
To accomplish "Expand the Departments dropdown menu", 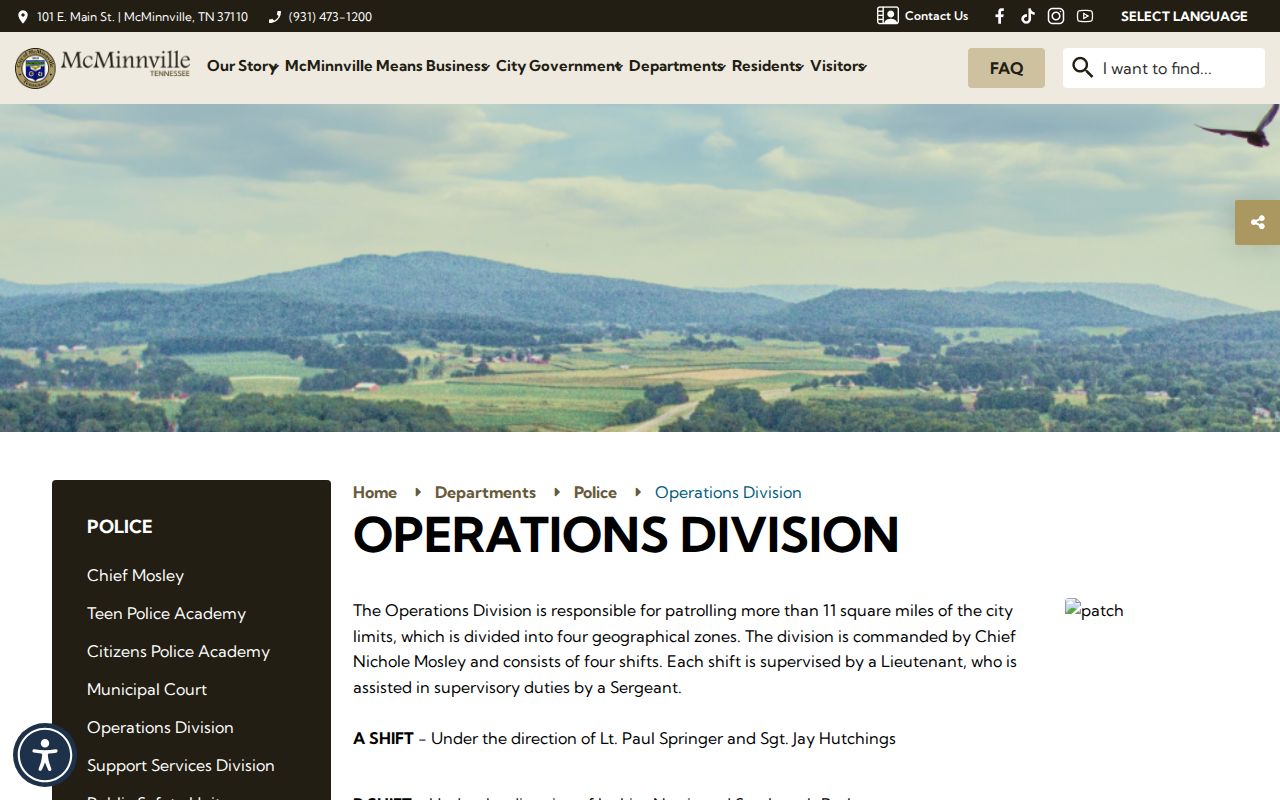I will pyautogui.click(x=677, y=66).
